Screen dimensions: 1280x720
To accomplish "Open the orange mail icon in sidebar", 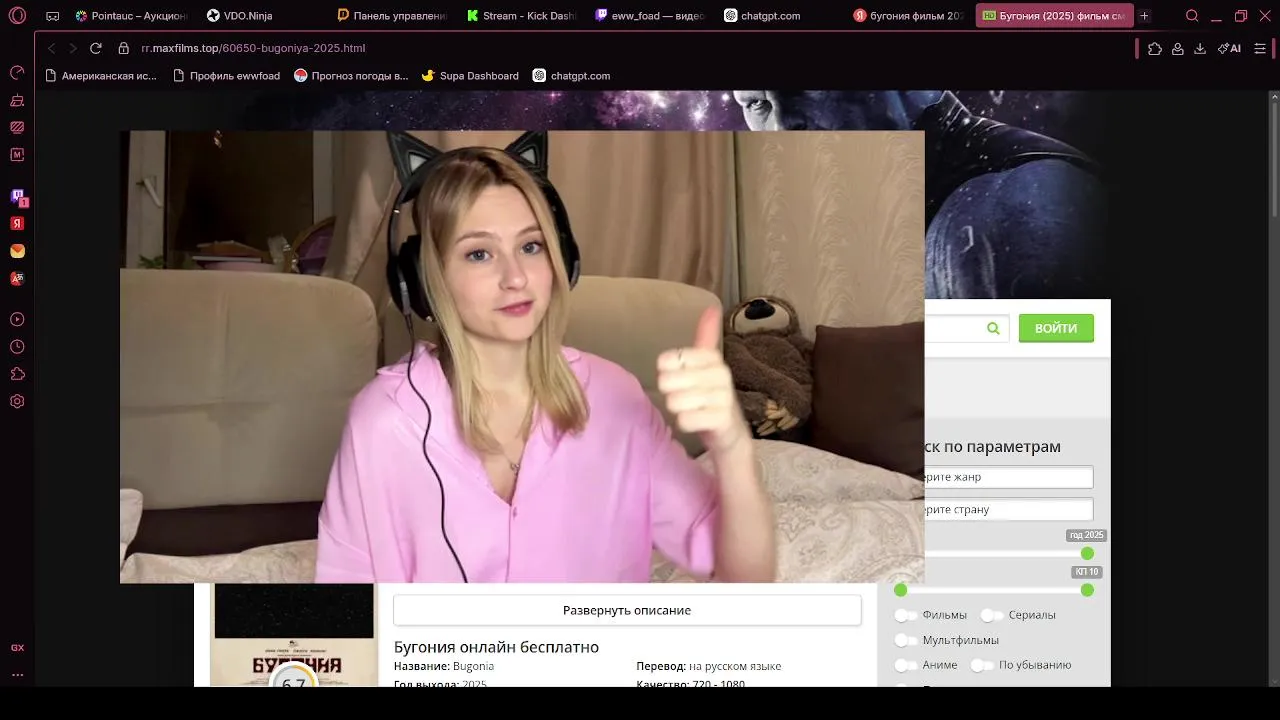I will click(x=17, y=251).
